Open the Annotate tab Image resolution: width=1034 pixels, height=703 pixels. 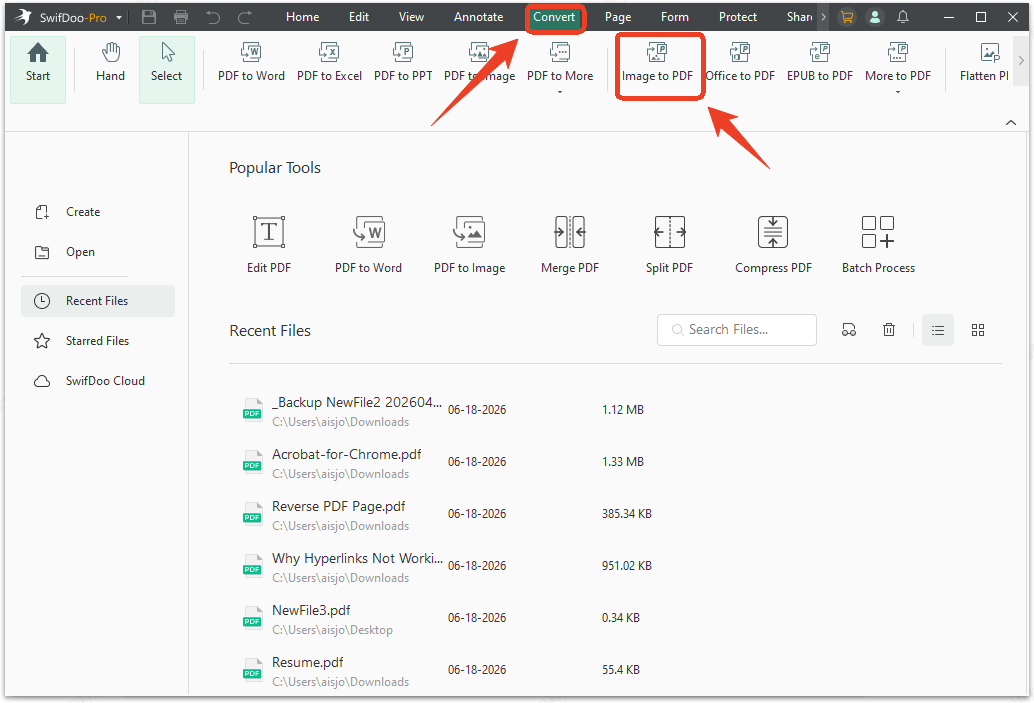pyautogui.click(x=478, y=17)
